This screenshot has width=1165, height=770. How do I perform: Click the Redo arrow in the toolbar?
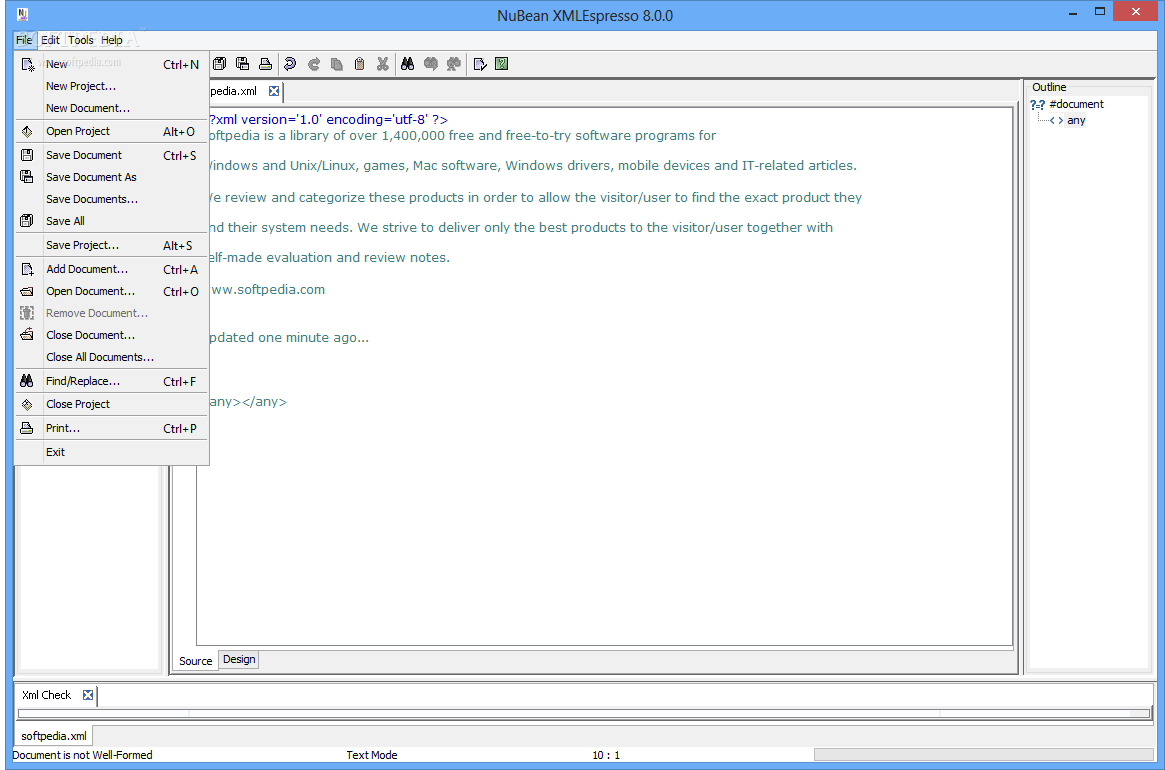(x=314, y=64)
